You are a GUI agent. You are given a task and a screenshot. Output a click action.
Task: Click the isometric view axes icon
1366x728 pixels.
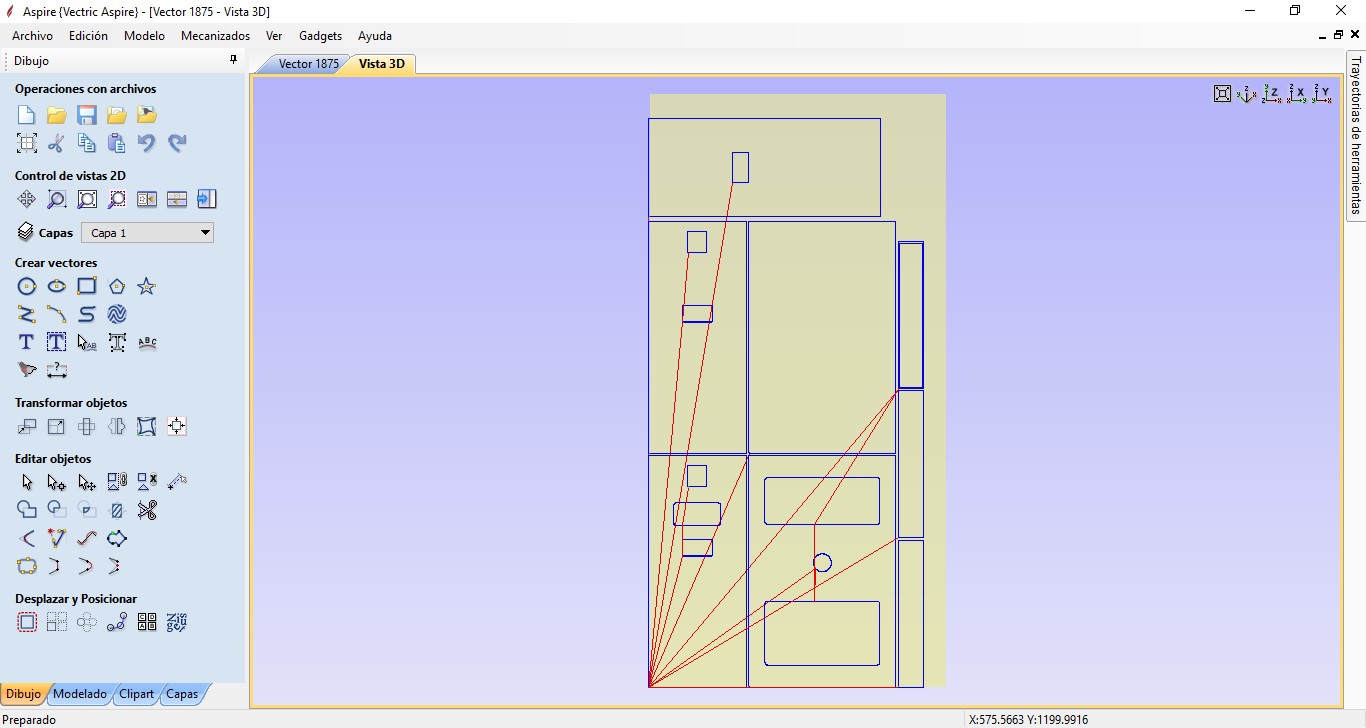(x=1247, y=94)
